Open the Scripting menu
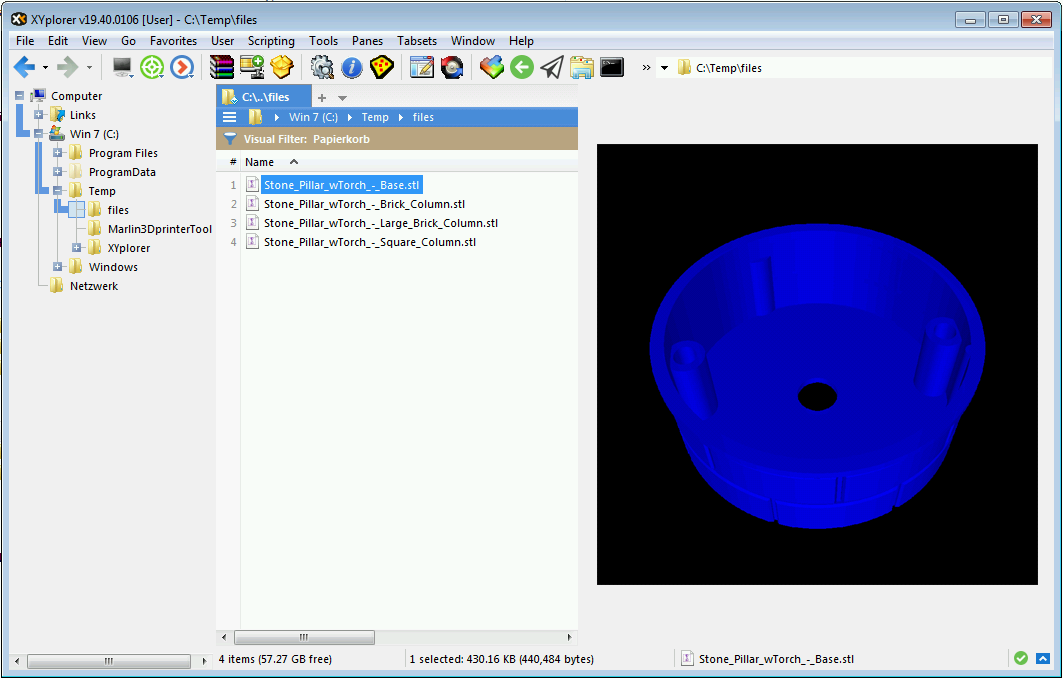Screen dimensions: 1063x678 pos(271,41)
